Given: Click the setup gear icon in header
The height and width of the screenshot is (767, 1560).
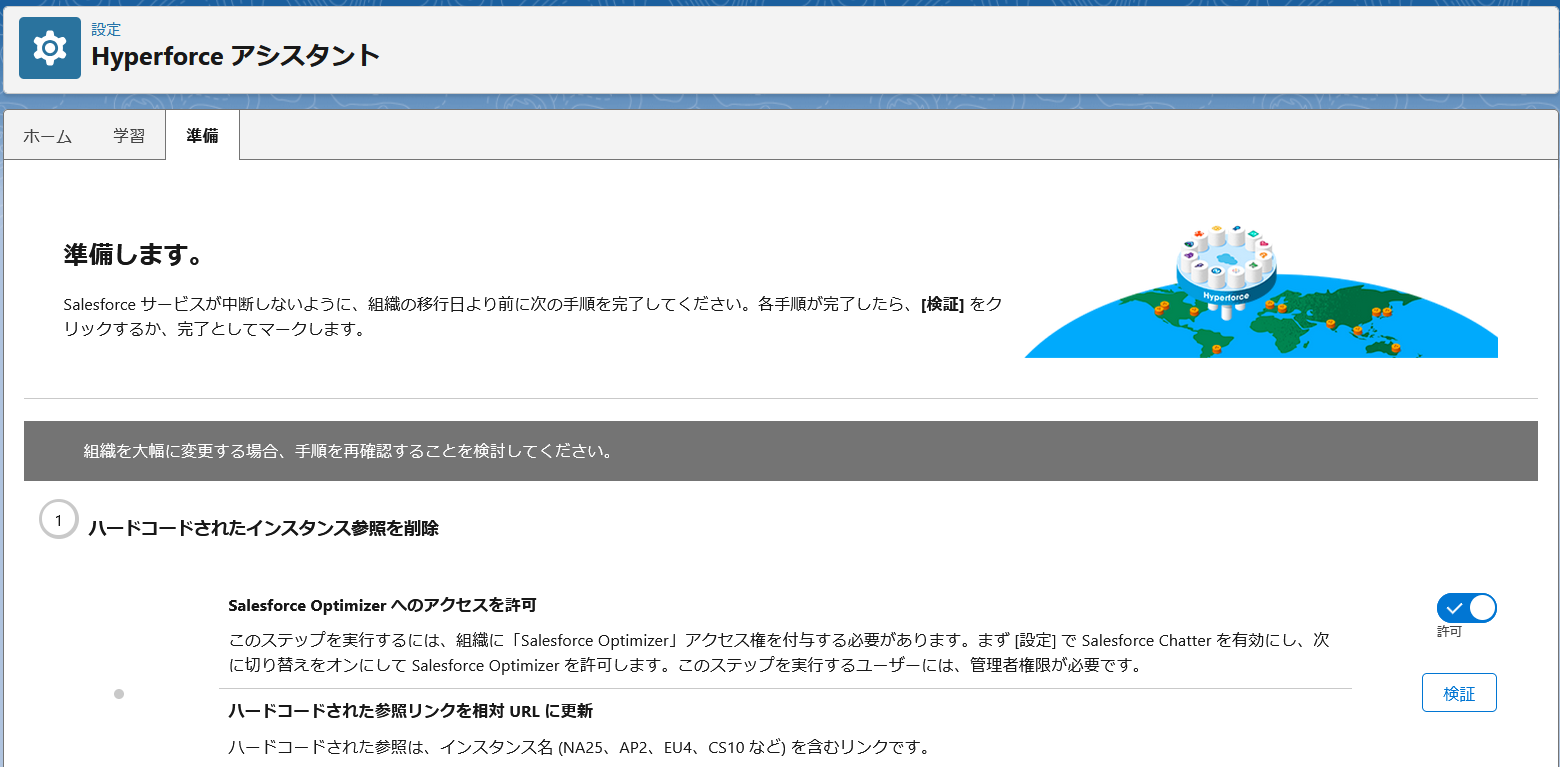Looking at the screenshot, I should click(x=50, y=48).
